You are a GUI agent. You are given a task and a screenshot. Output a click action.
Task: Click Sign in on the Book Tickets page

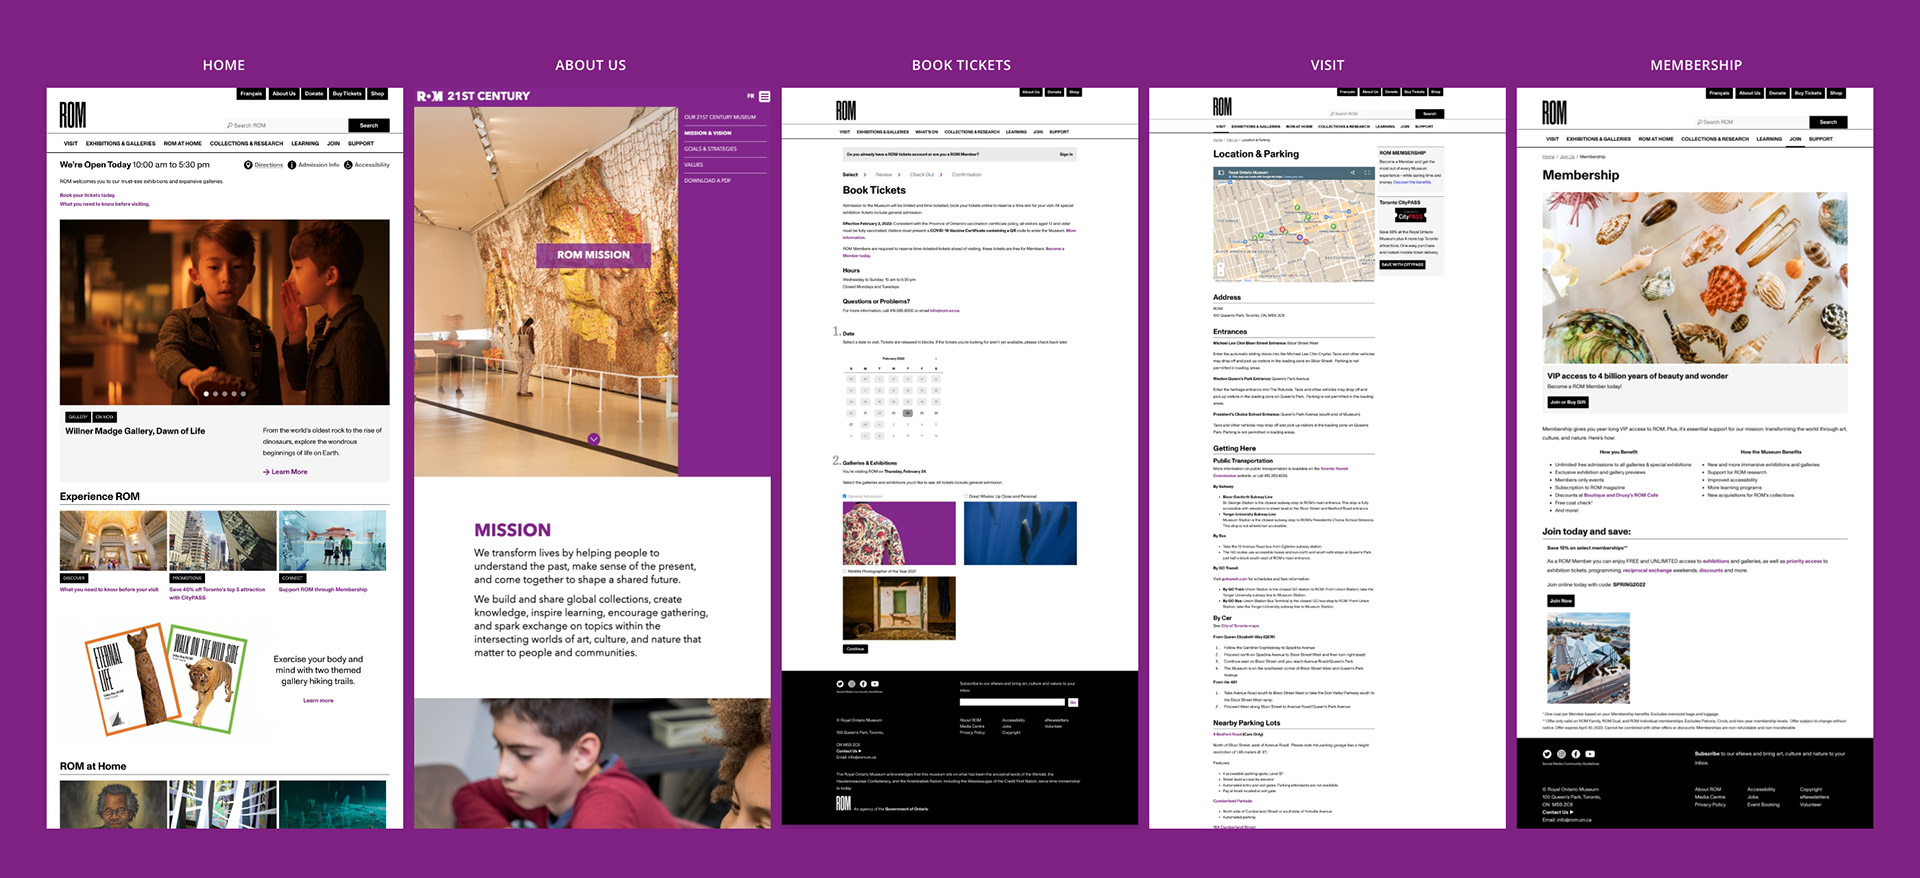coord(1066,154)
